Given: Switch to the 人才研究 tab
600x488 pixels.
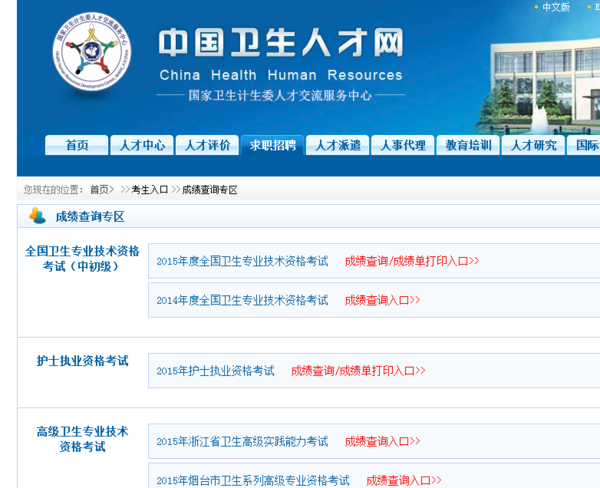Looking at the screenshot, I should [x=533, y=145].
